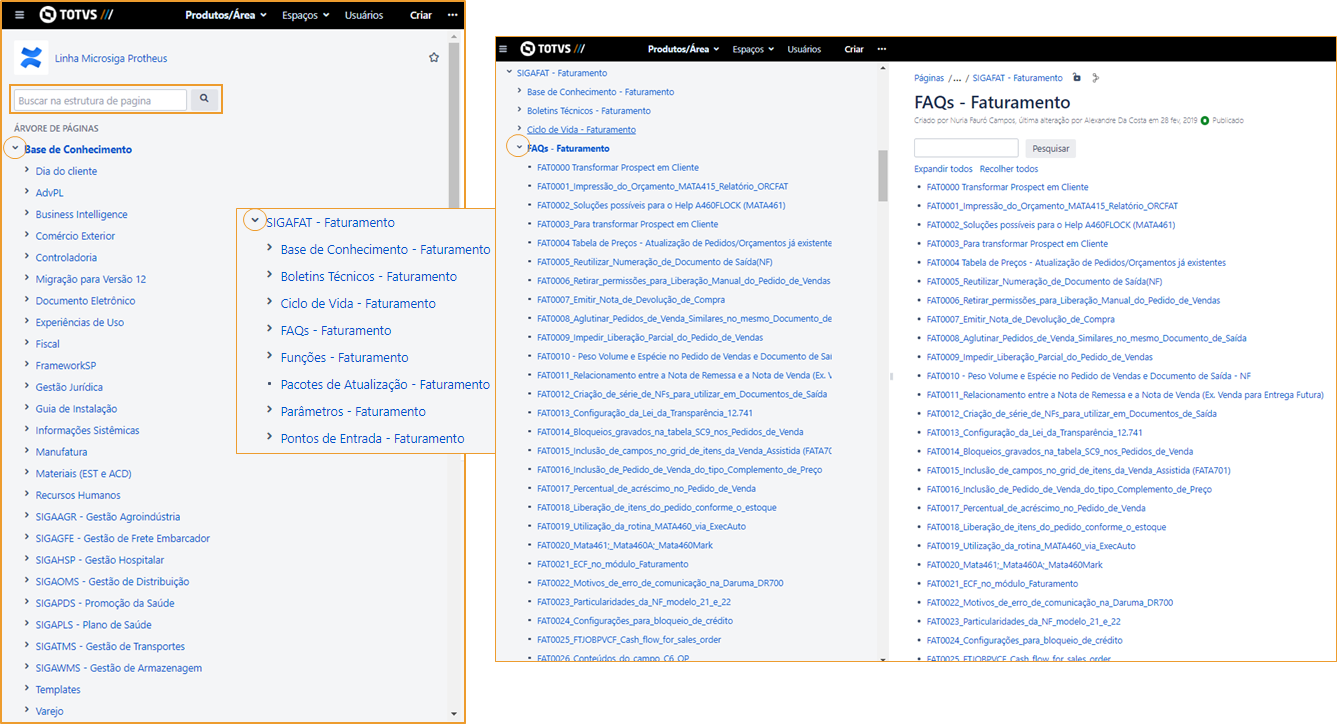The height and width of the screenshot is (724, 1337).
Task: Expand the Business Intelligence node
Action: (27, 214)
